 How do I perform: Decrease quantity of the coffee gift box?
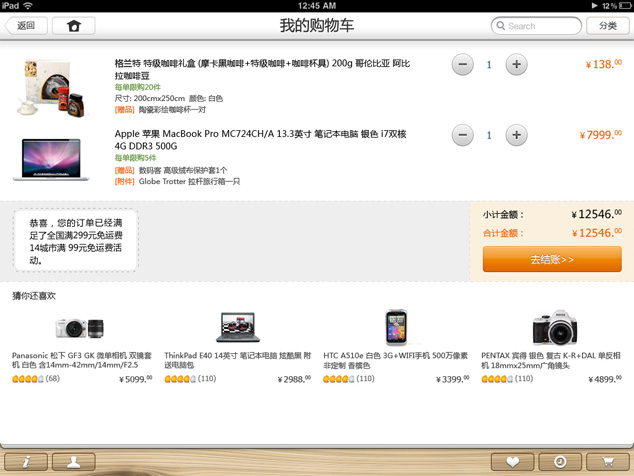[x=462, y=65]
